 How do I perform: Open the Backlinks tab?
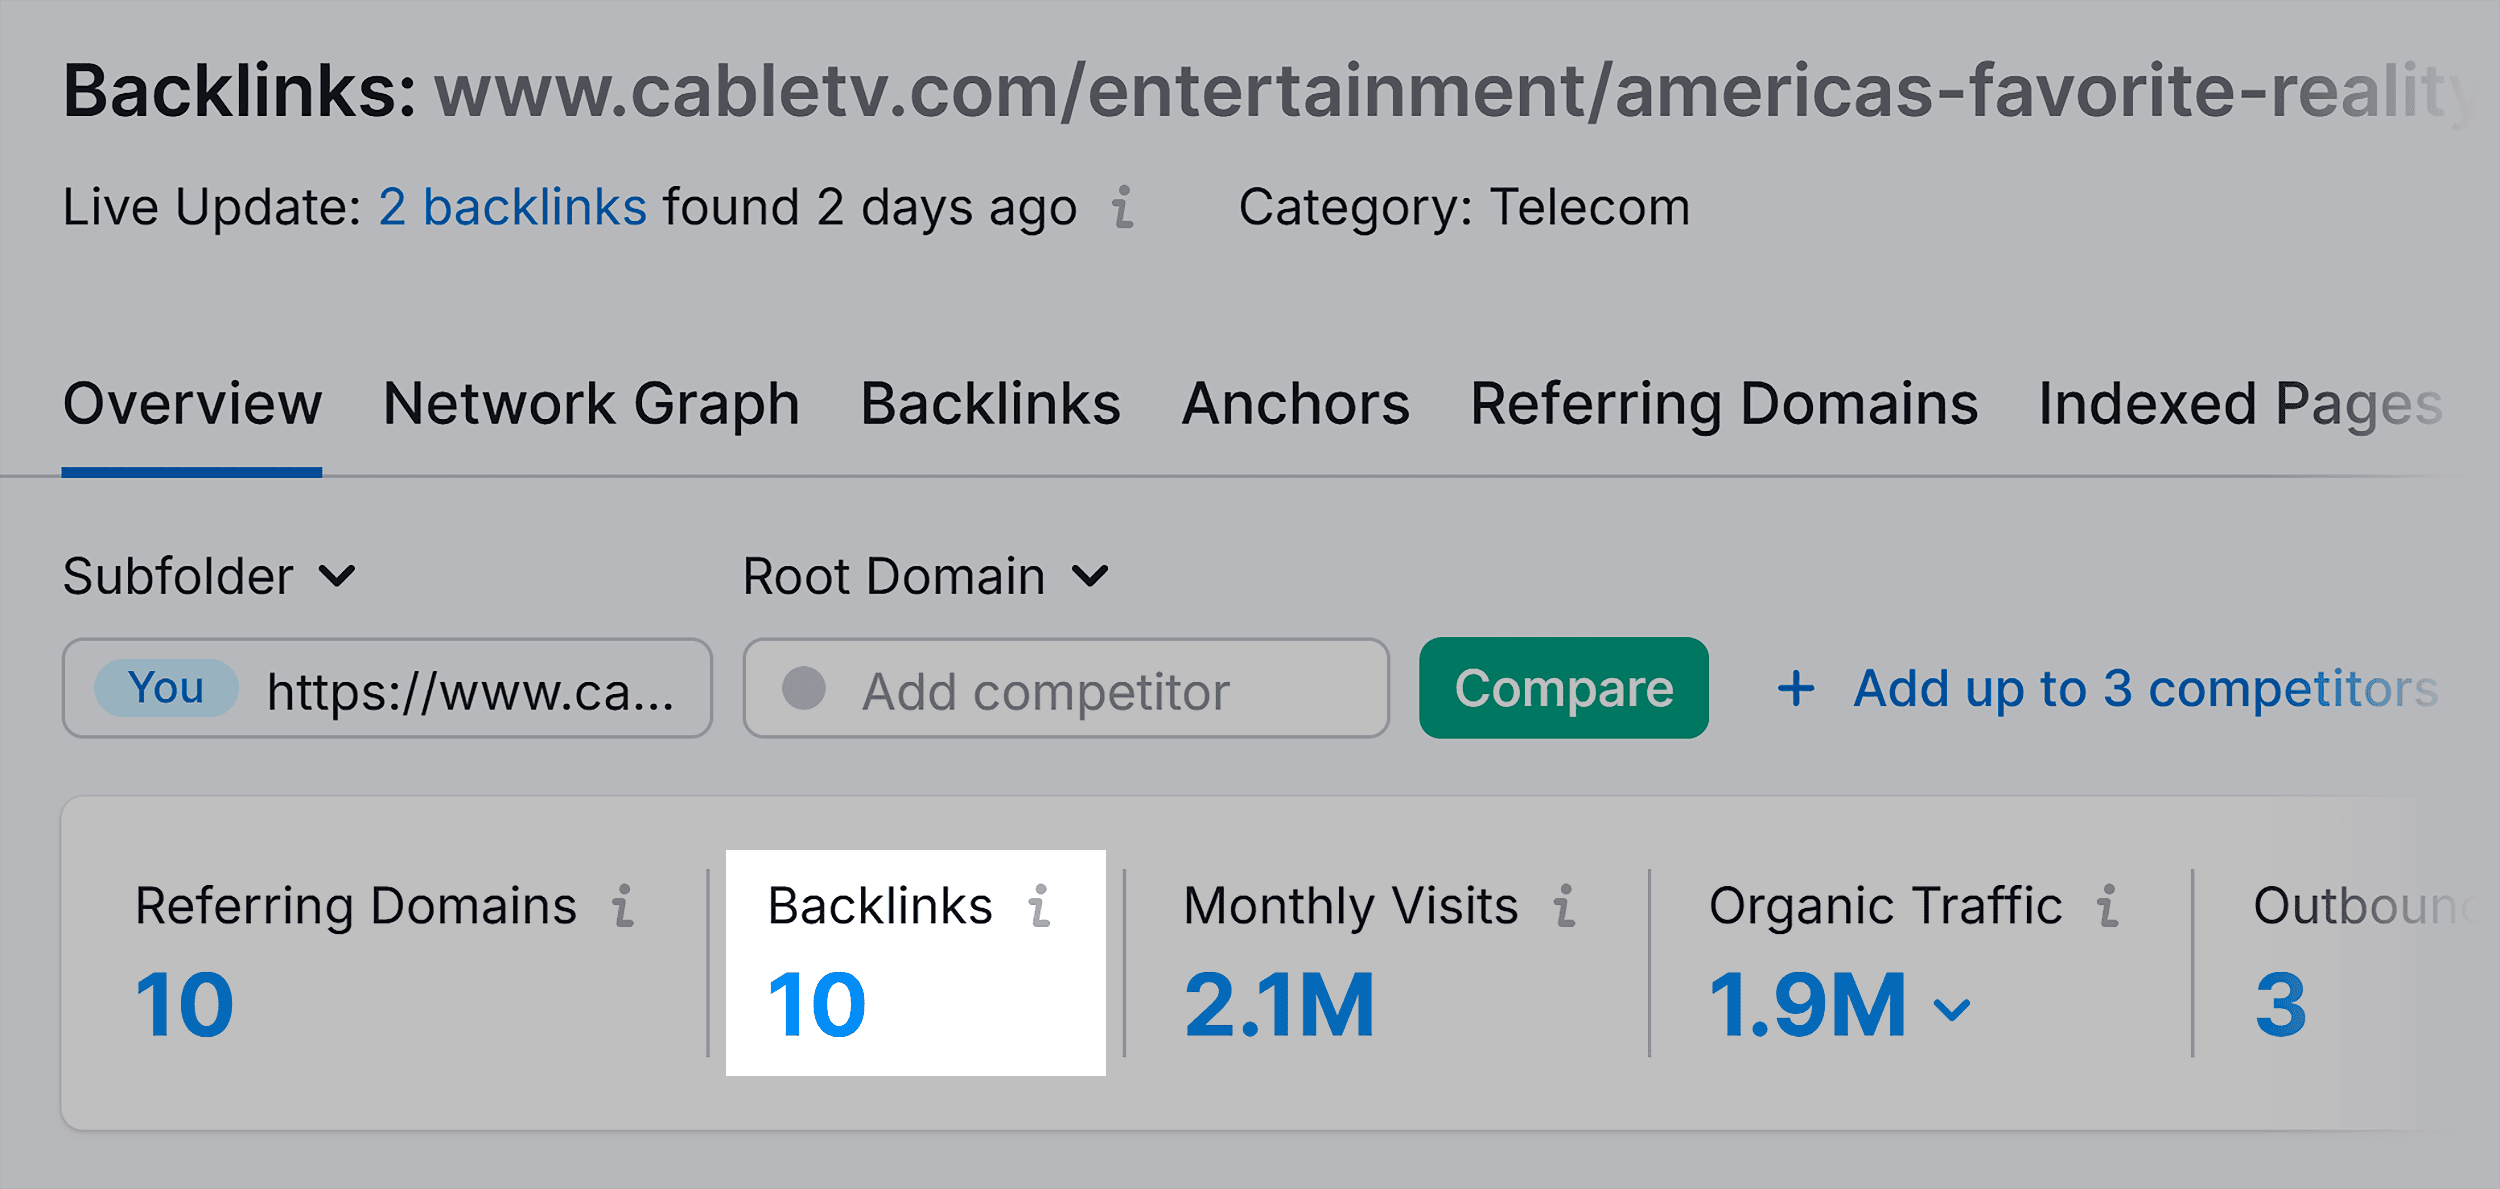tap(990, 404)
